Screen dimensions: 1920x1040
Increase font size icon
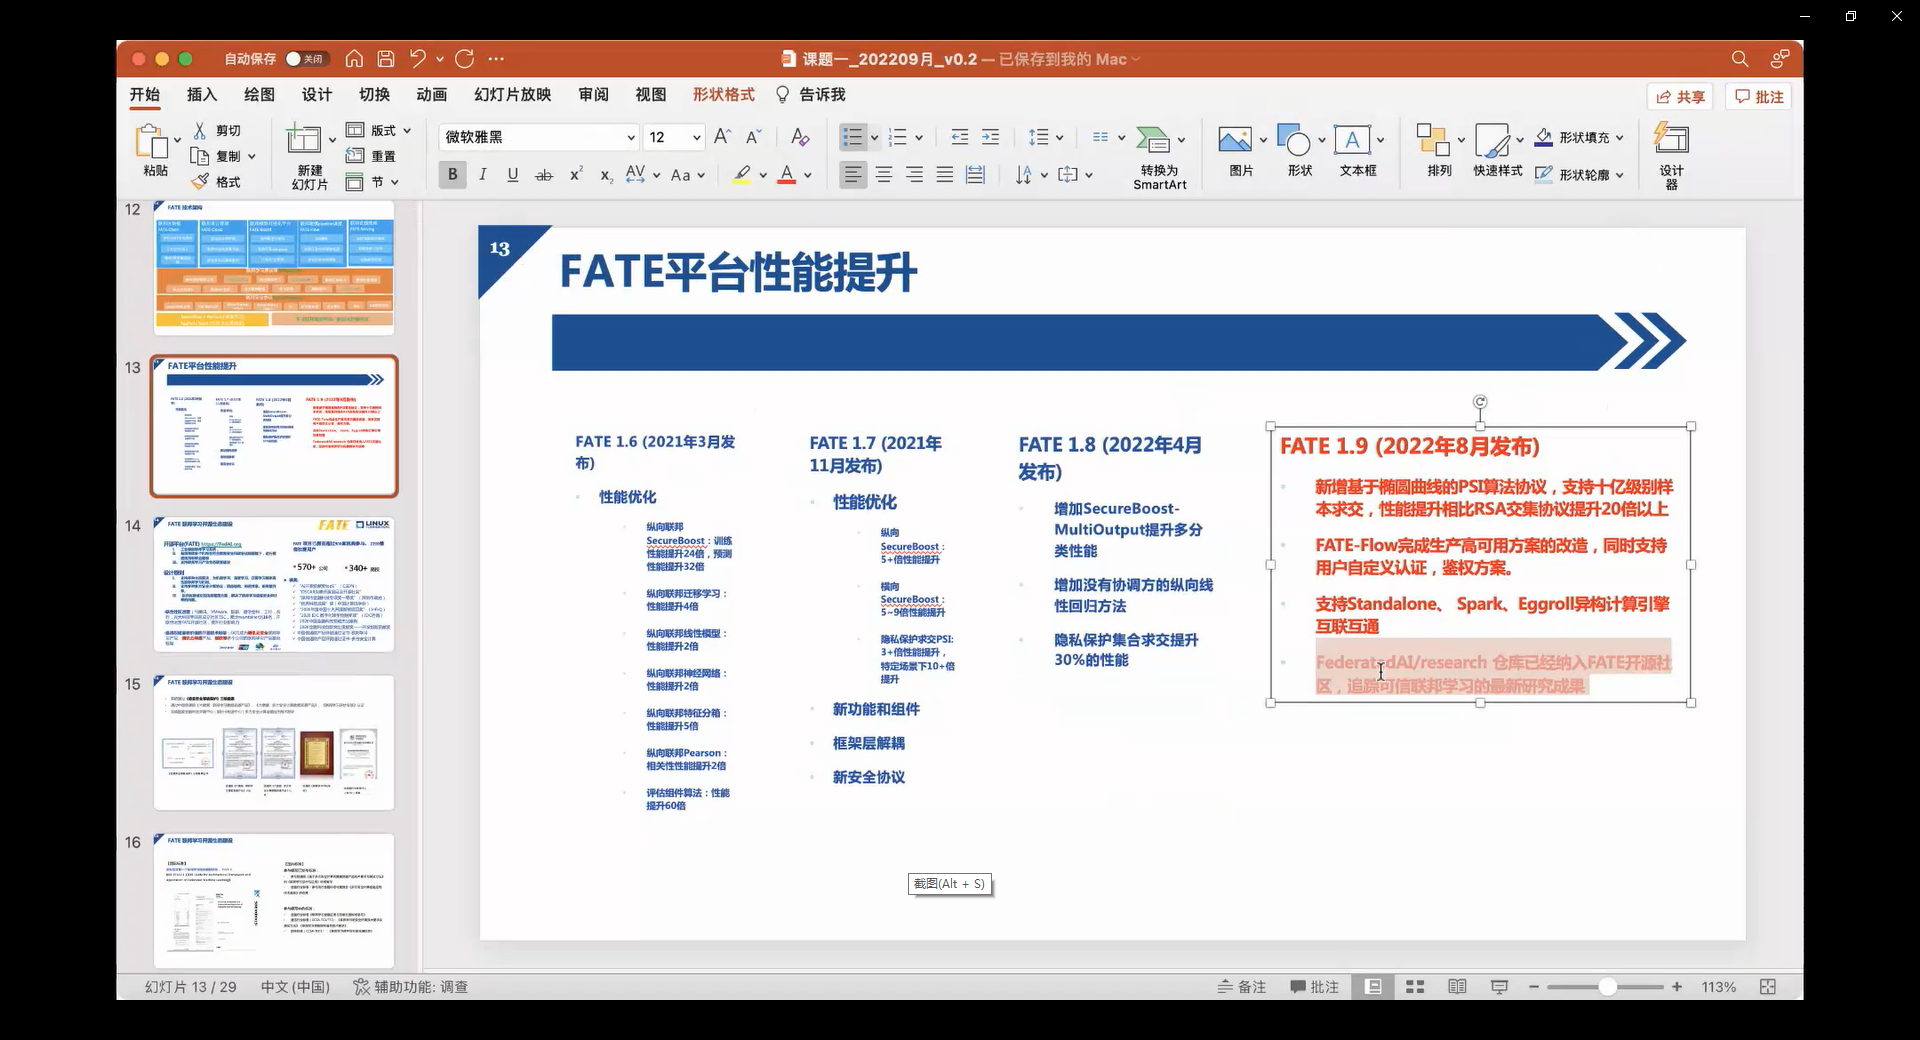click(722, 137)
